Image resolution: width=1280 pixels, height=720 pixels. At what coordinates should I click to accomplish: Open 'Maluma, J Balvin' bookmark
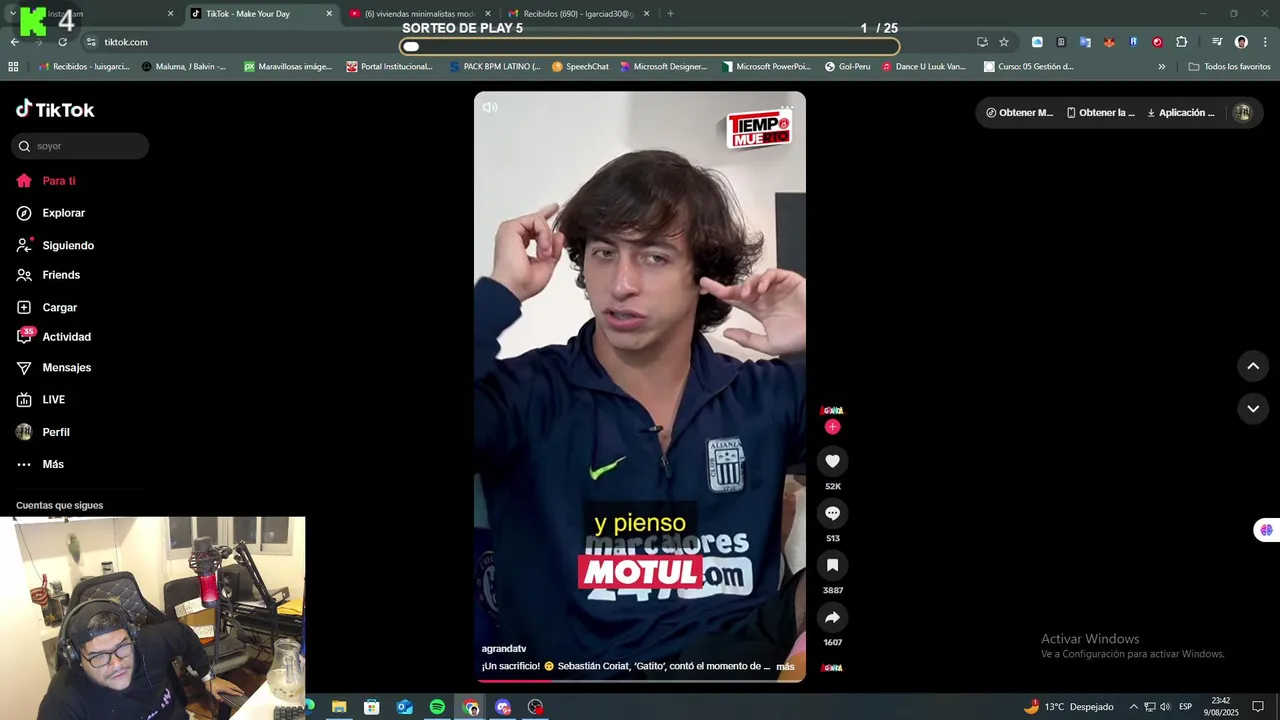click(x=184, y=67)
